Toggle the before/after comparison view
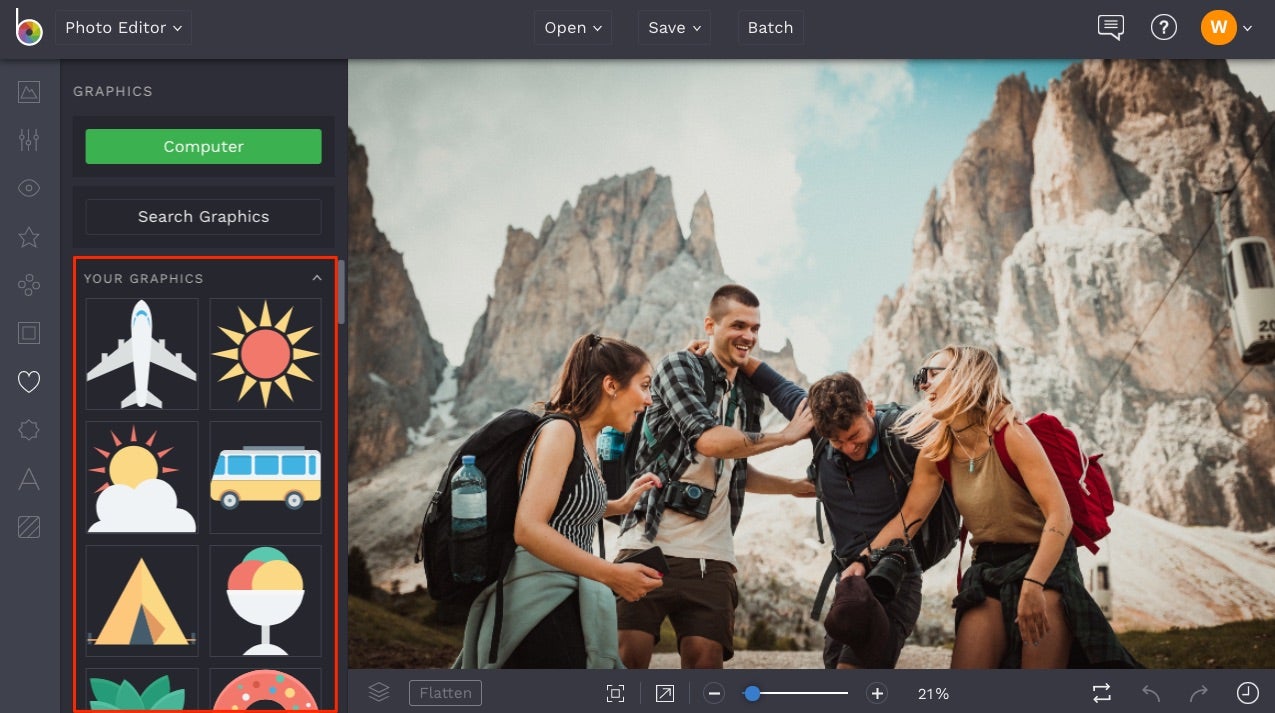This screenshot has width=1275, height=713. (1100, 692)
